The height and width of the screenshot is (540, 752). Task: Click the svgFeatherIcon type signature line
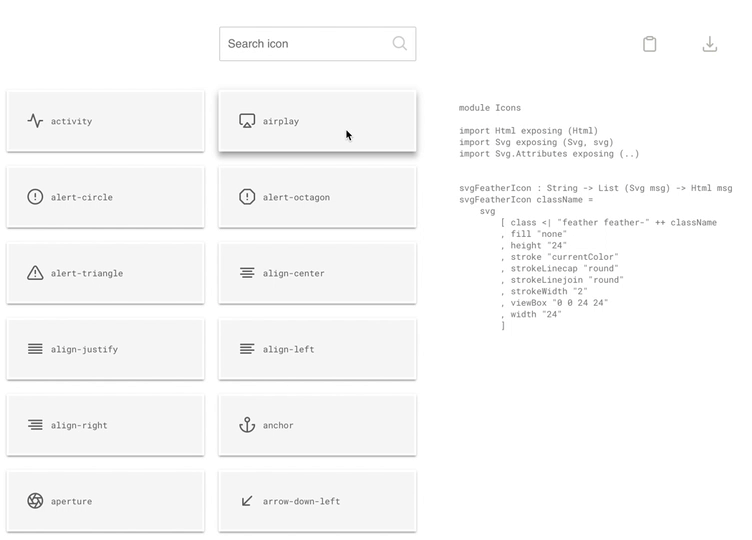click(x=596, y=188)
